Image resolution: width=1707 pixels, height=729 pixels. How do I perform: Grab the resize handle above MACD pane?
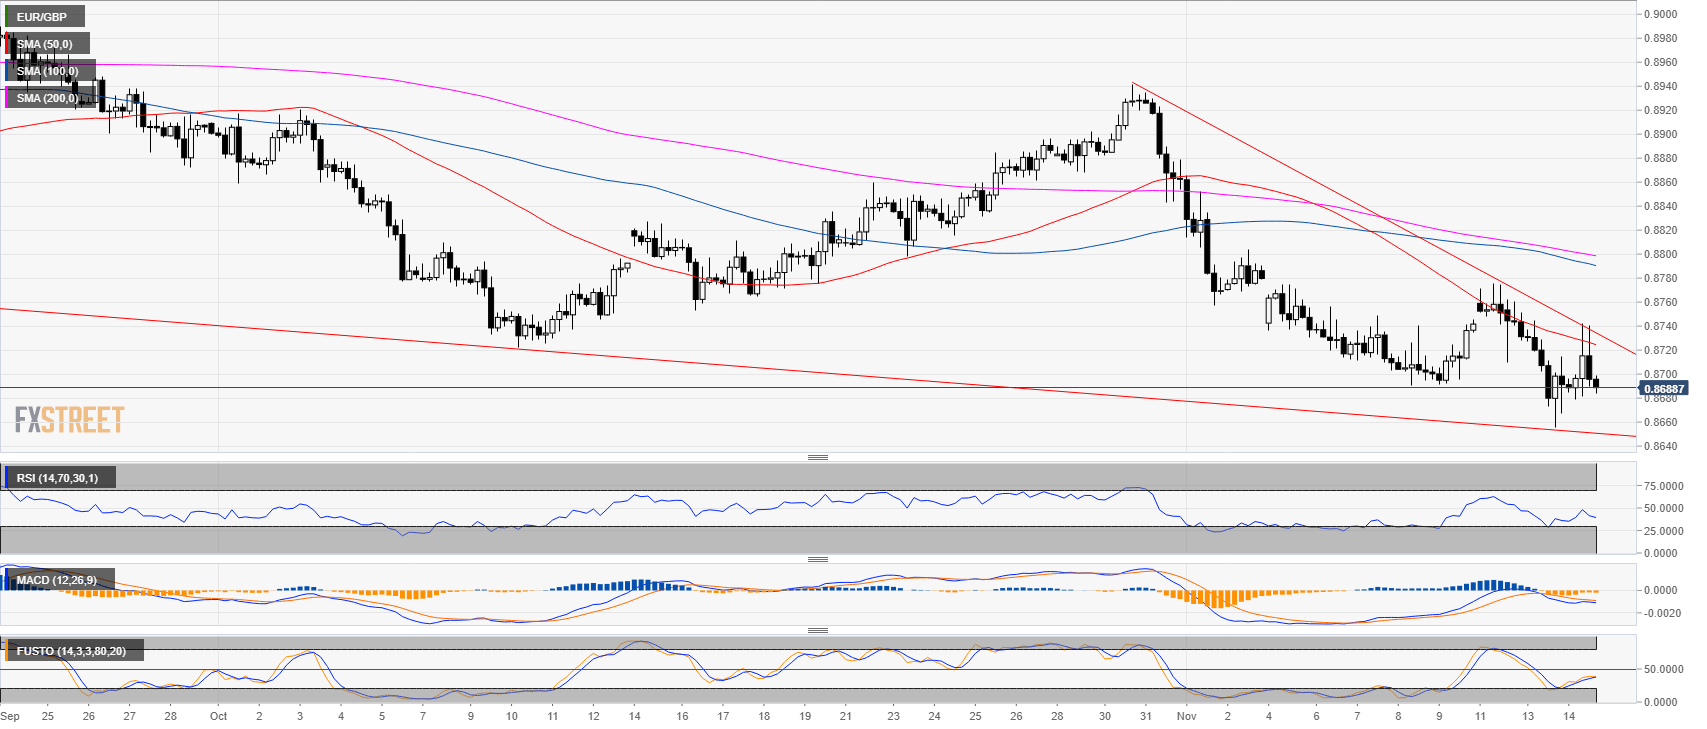coord(817,559)
